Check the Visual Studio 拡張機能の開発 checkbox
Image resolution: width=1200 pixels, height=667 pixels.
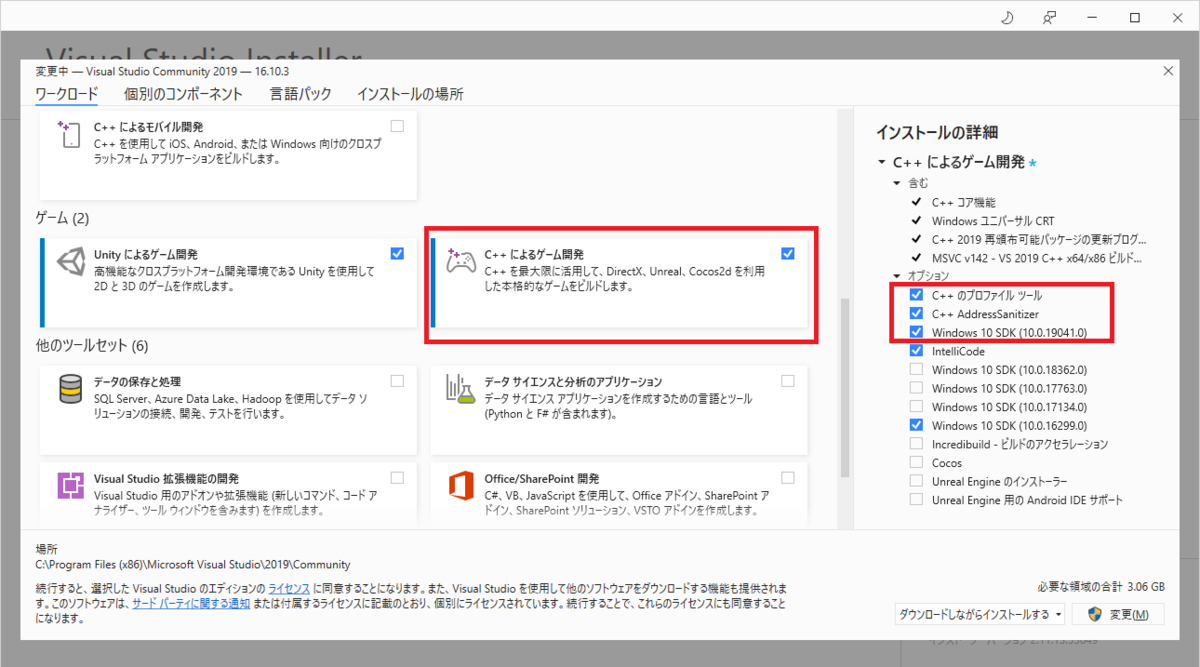coord(398,478)
